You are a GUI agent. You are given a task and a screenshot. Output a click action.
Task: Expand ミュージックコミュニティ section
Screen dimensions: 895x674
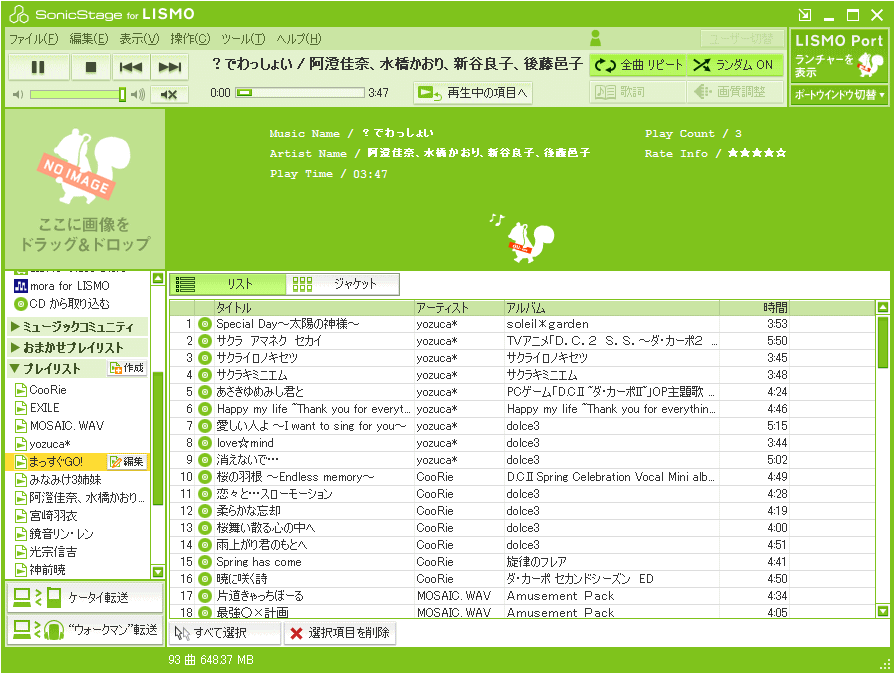point(78,327)
